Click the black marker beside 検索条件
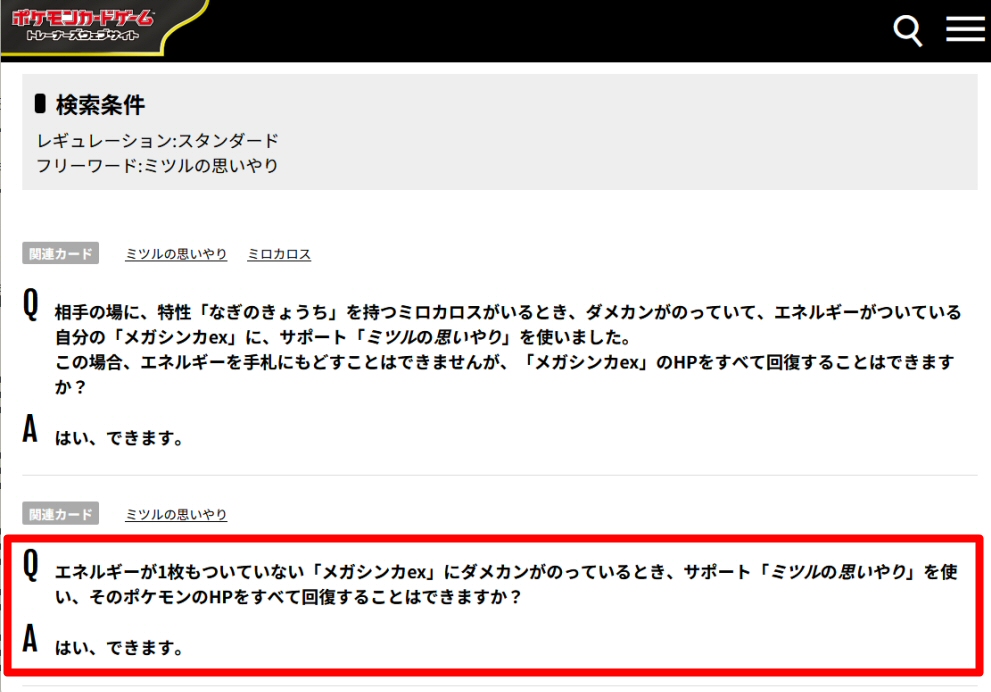Image resolution: width=991 pixels, height=692 pixels. [40, 104]
